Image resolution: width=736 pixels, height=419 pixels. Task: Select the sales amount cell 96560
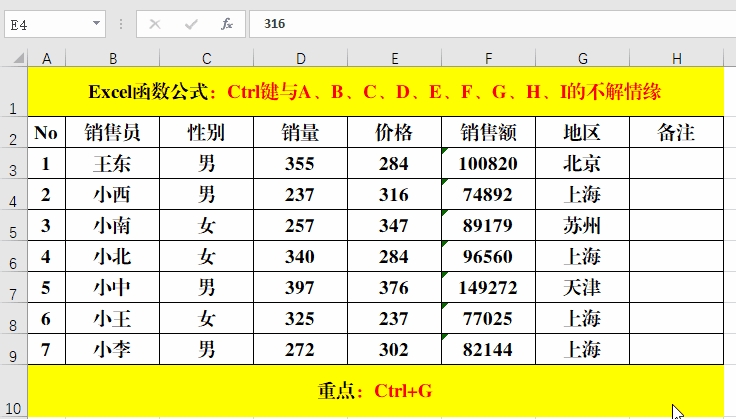pyautogui.click(x=488, y=256)
